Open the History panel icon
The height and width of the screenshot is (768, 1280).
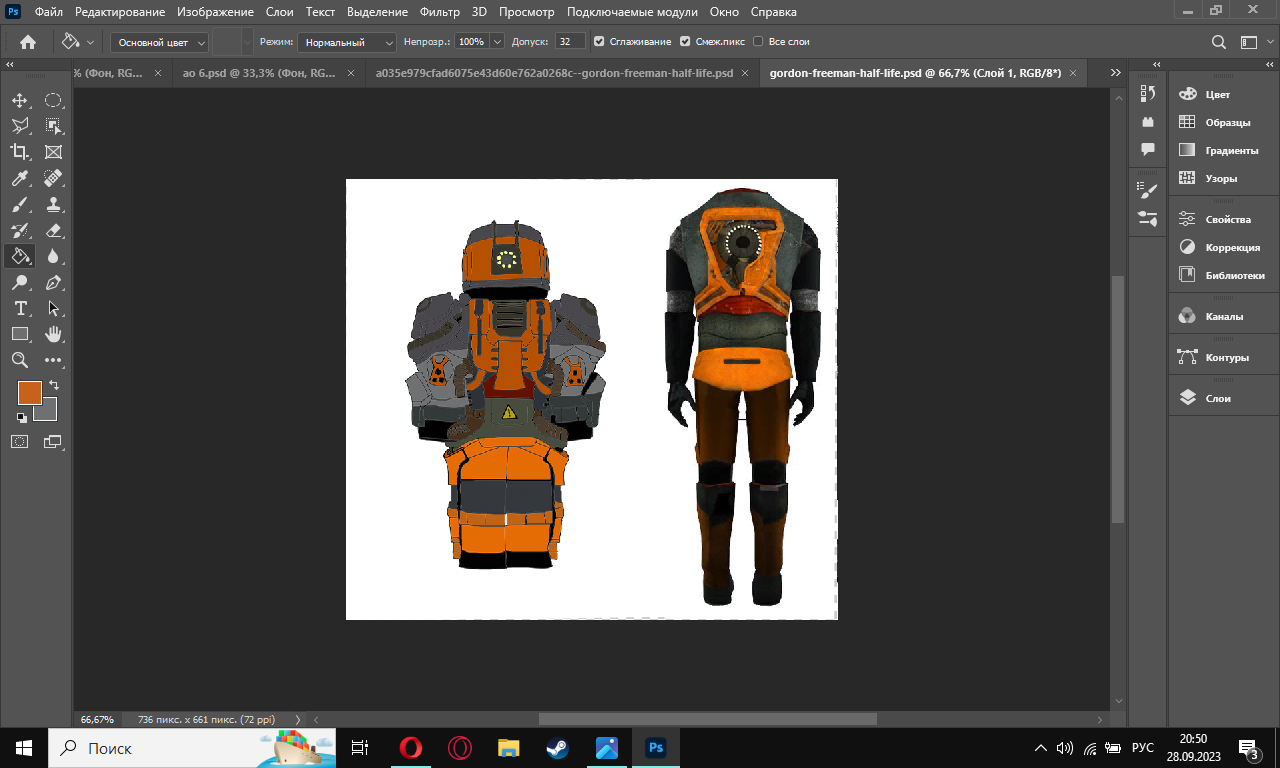[x=1148, y=93]
